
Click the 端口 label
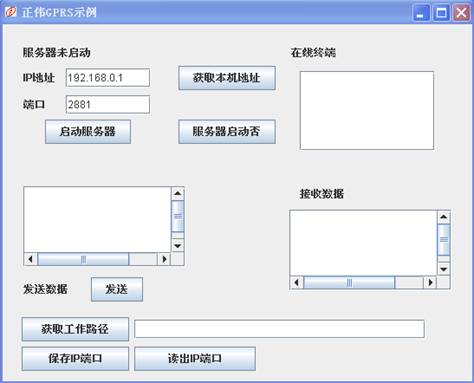point(34,105)
